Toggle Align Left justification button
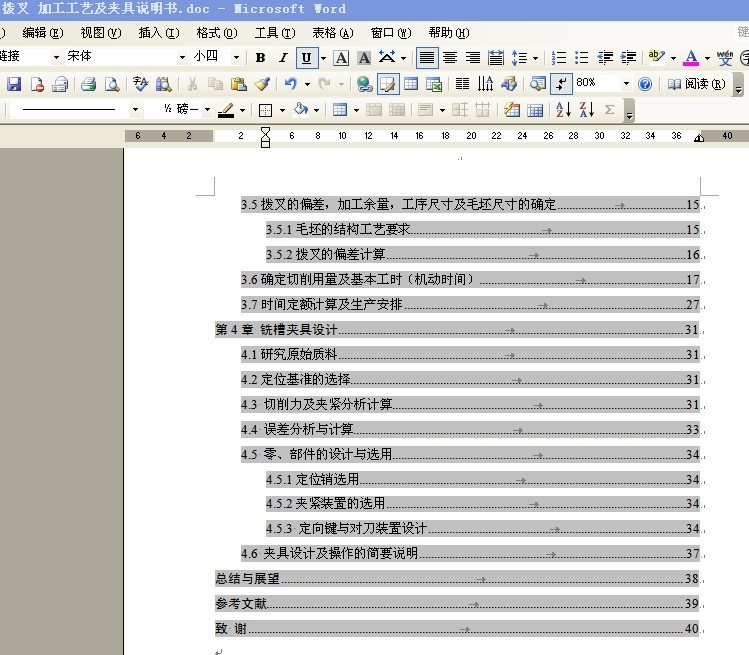Viewport: 749px width, 655px height. [427, 58]
